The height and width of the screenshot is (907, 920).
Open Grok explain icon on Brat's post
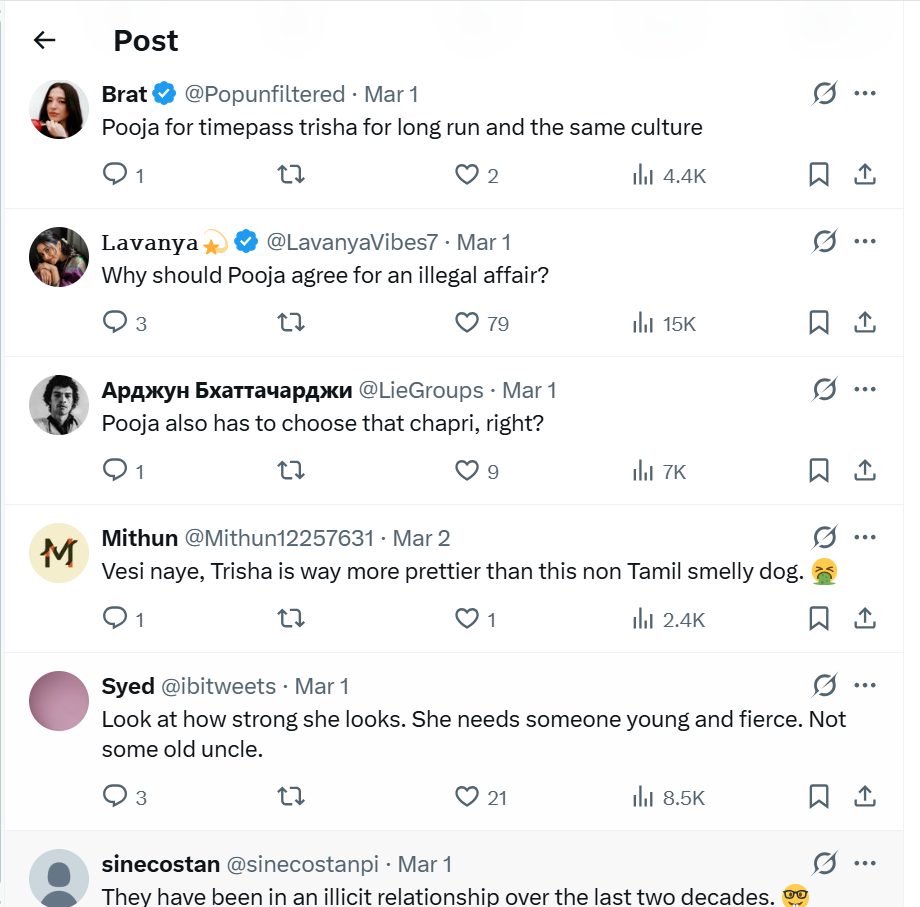(824, 94)
